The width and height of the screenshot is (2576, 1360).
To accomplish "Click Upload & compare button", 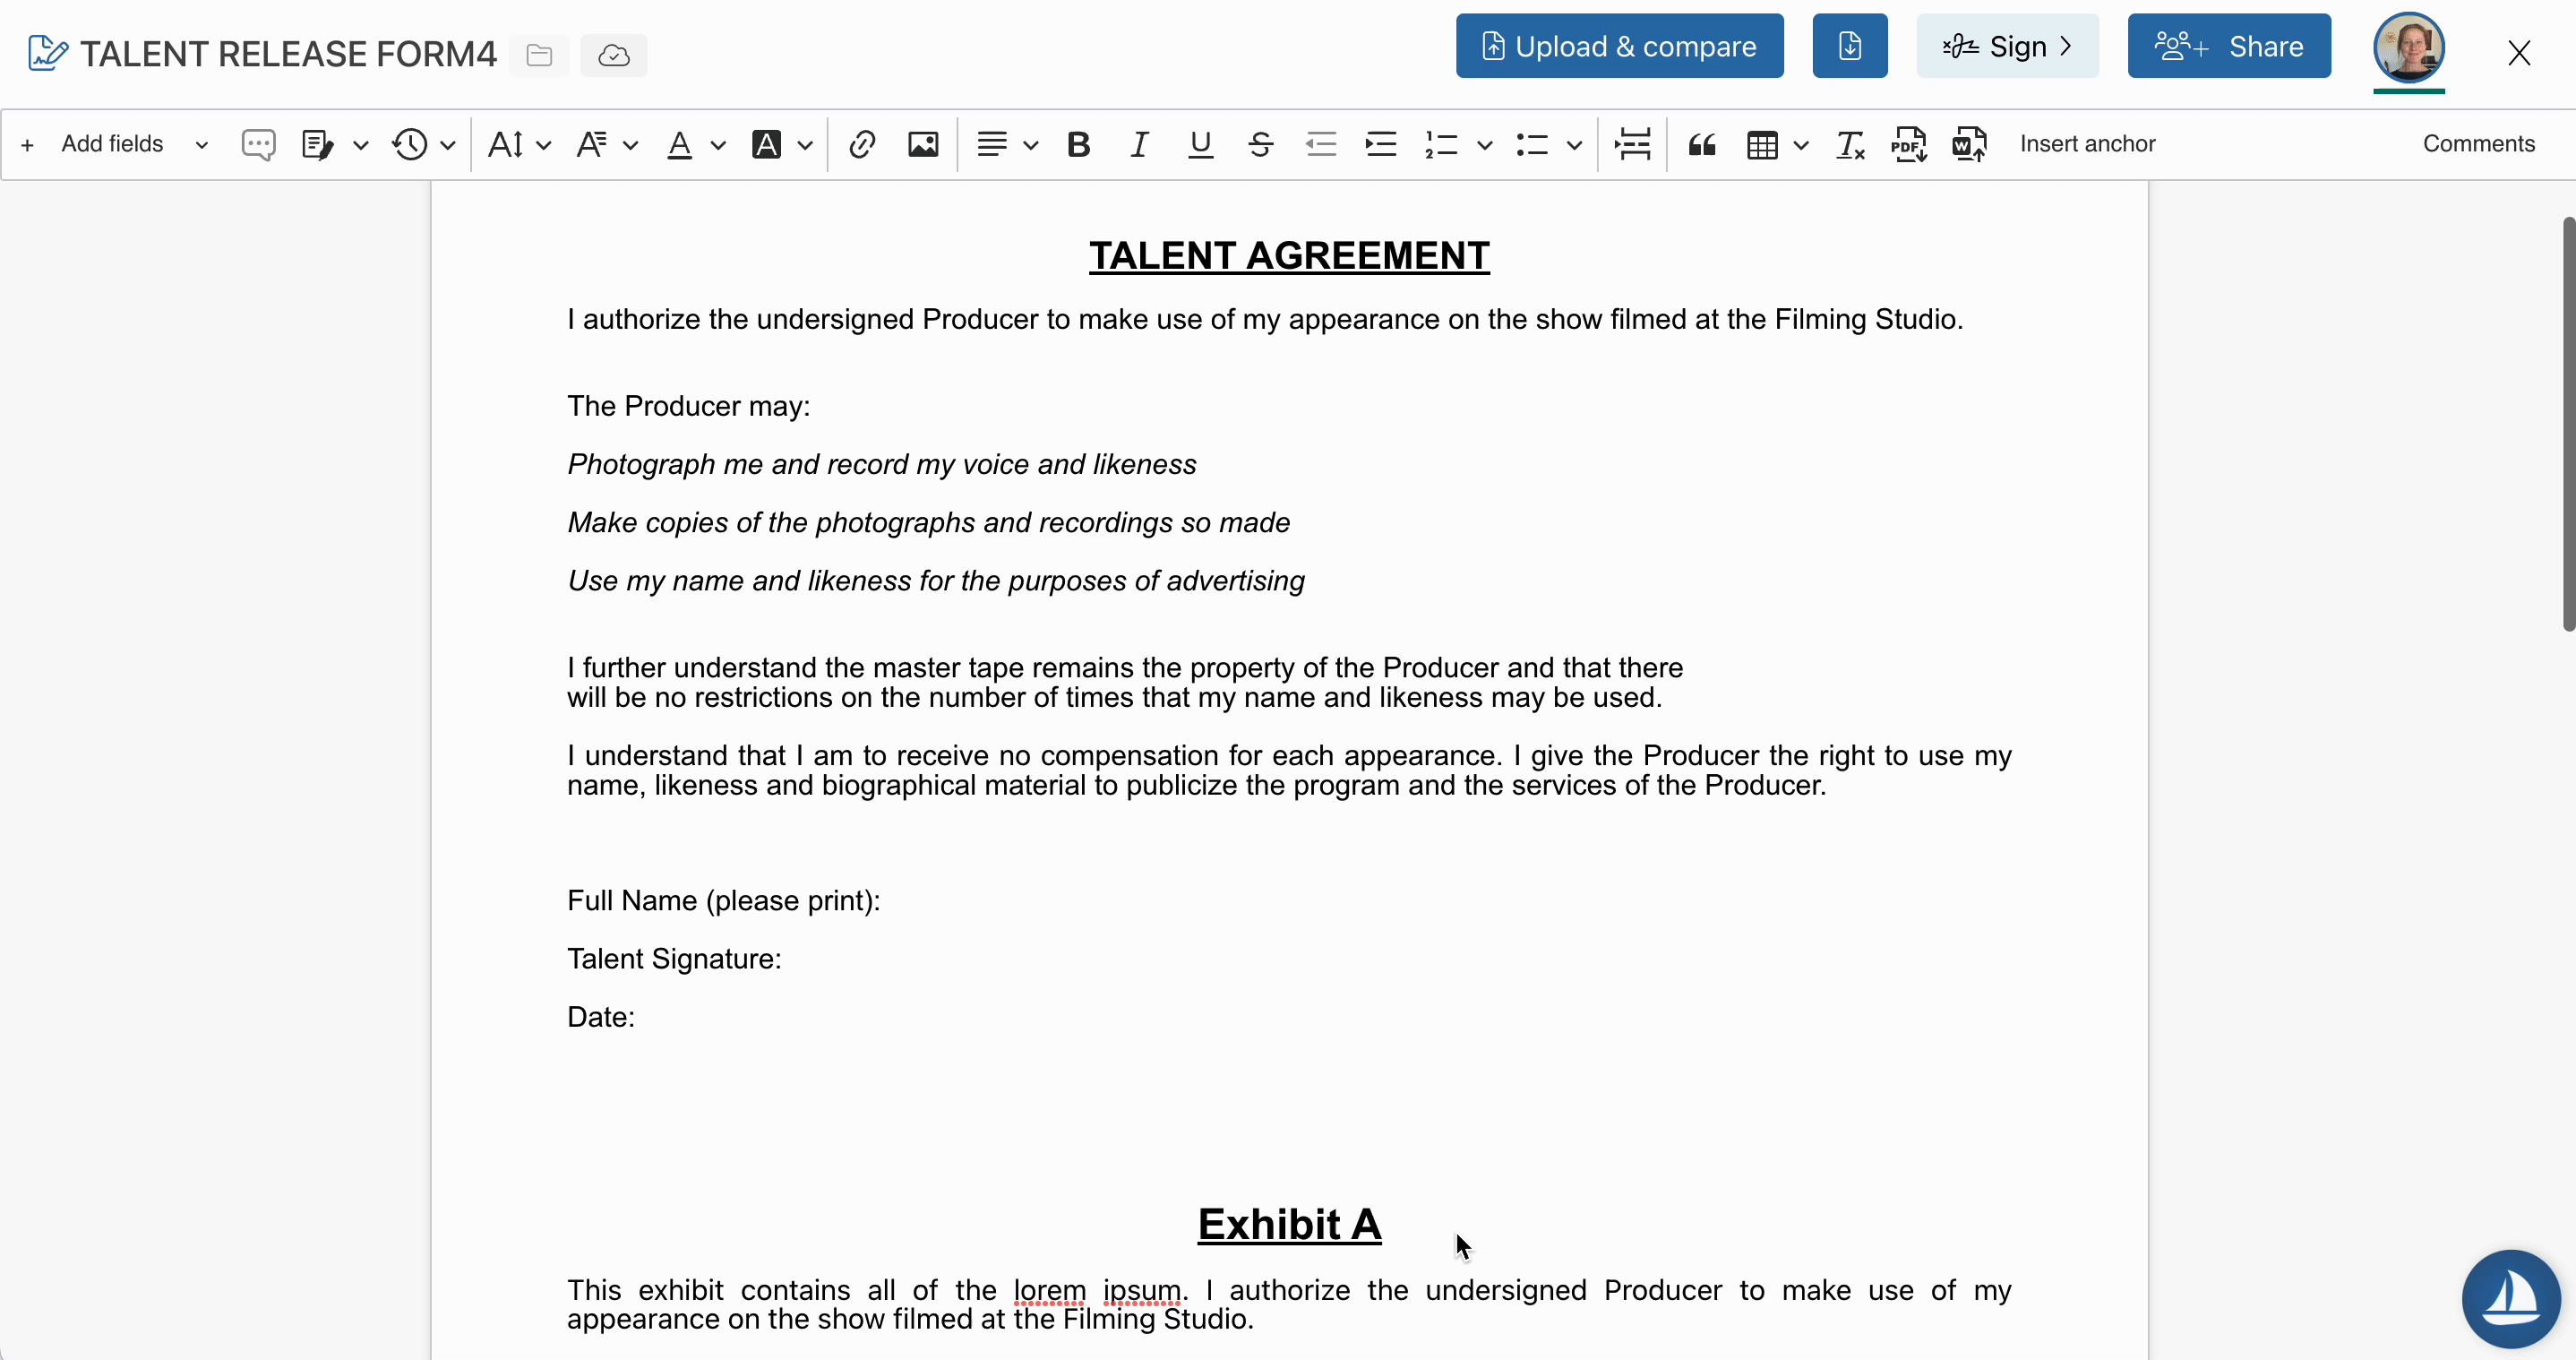I will click(1619, 46).
